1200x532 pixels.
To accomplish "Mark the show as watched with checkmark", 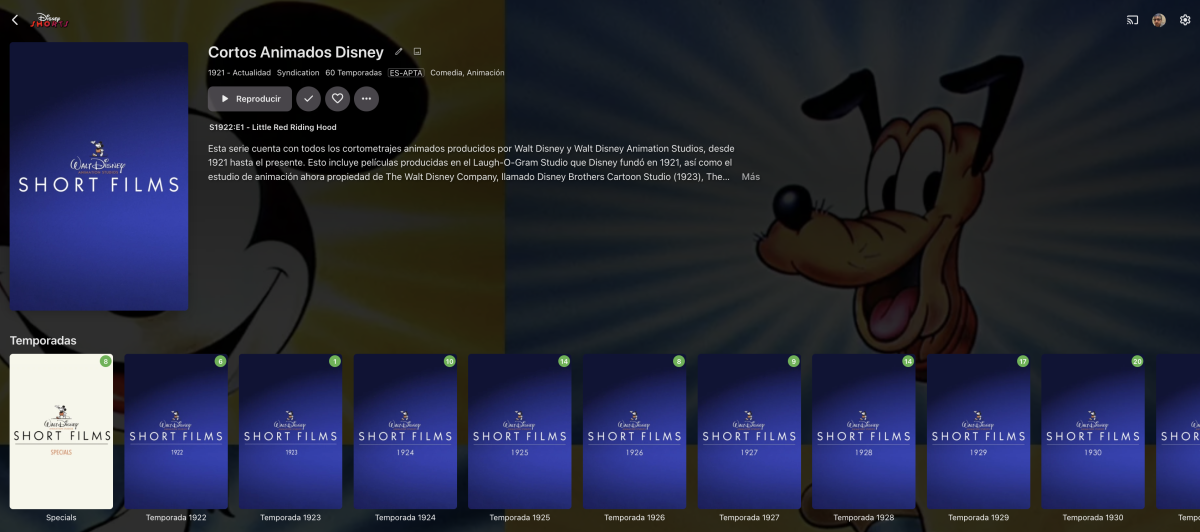I will pos(309,99).
